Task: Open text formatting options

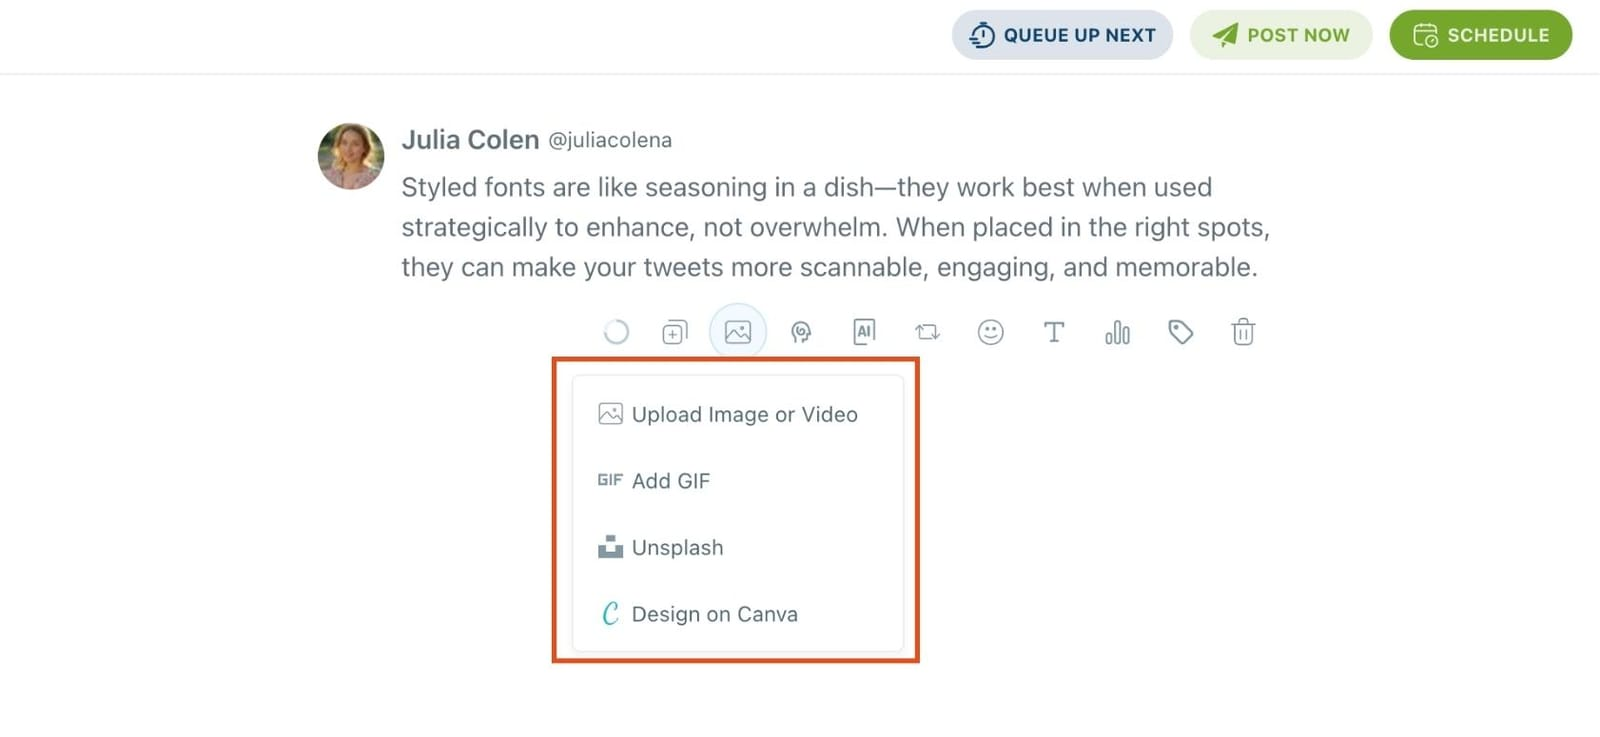Action: tap(1054, 332)
